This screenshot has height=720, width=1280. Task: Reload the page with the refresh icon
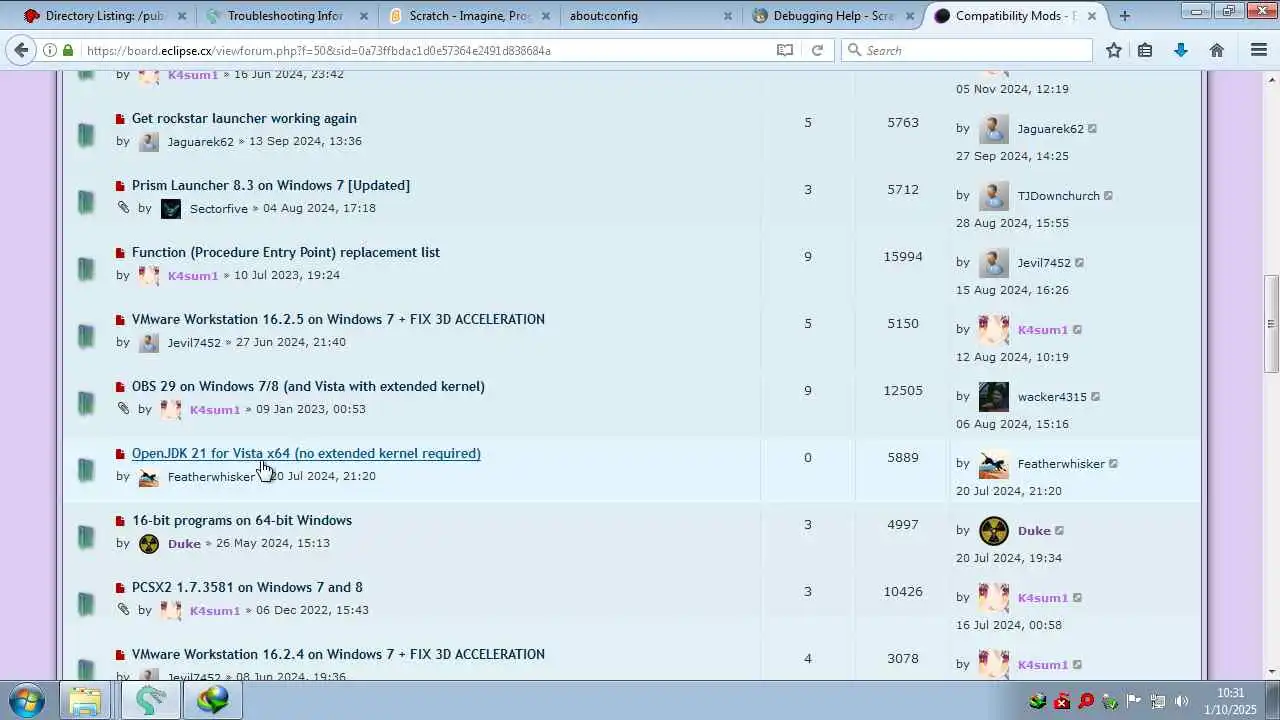pos(817,50)
